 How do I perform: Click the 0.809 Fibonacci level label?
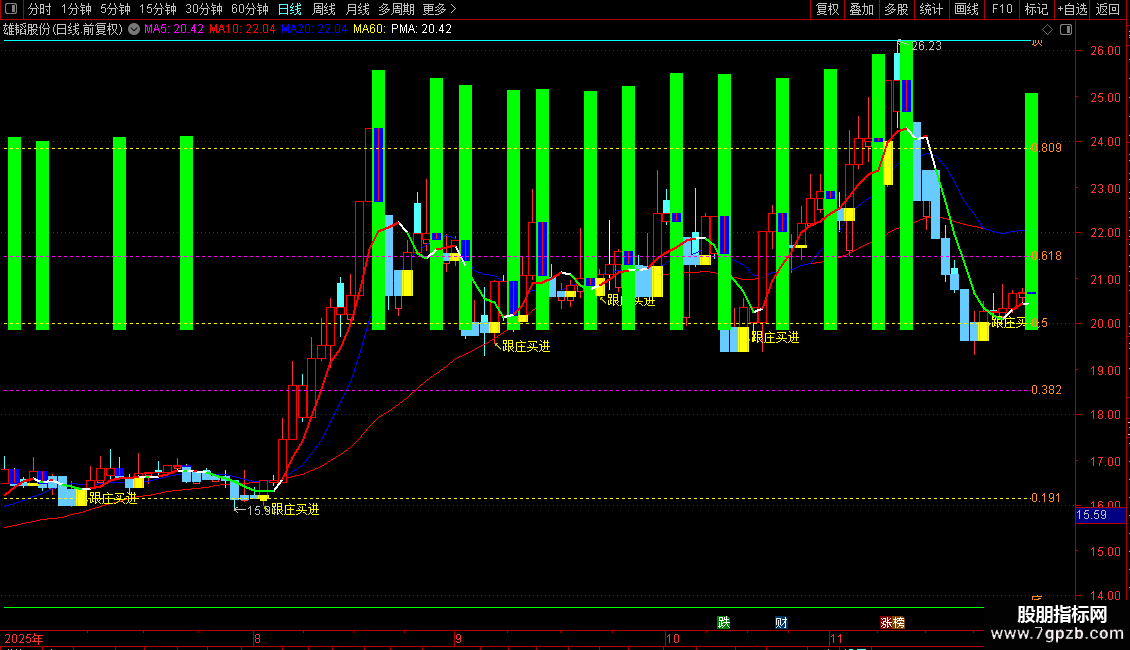pos(1046,148)
